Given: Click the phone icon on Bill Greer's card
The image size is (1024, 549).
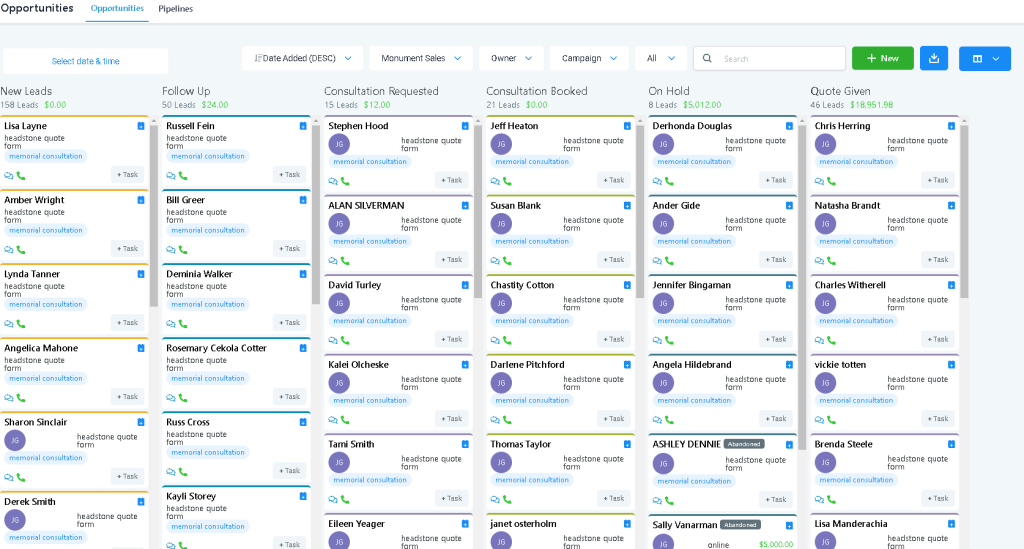Looking at the screenshot, I should [183, 249].
